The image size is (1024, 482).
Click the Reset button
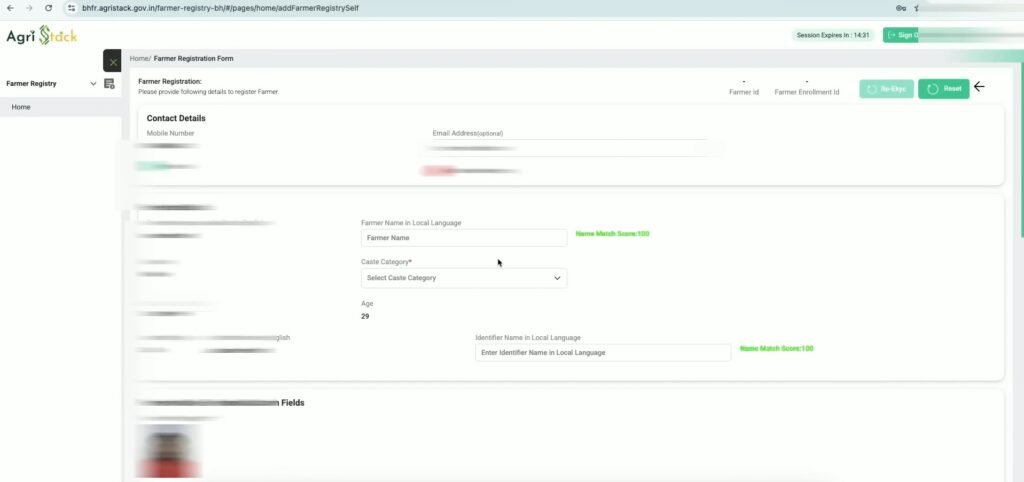944,89
